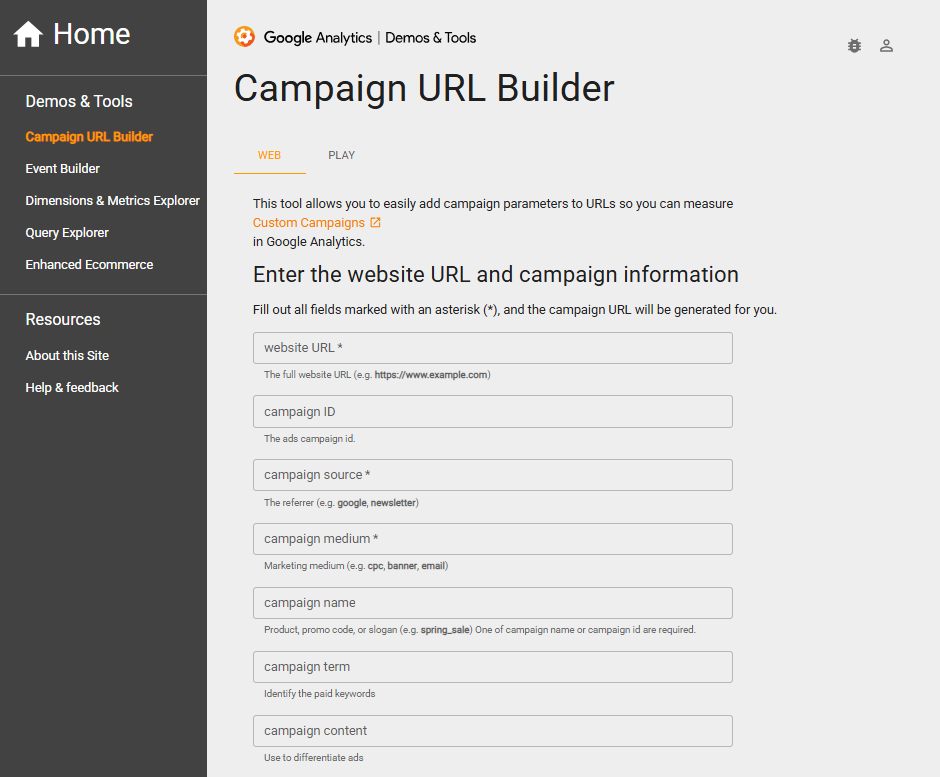This screenshot has width=940, height=777.
Task: Focus the website URL input field
Action: 493,348
